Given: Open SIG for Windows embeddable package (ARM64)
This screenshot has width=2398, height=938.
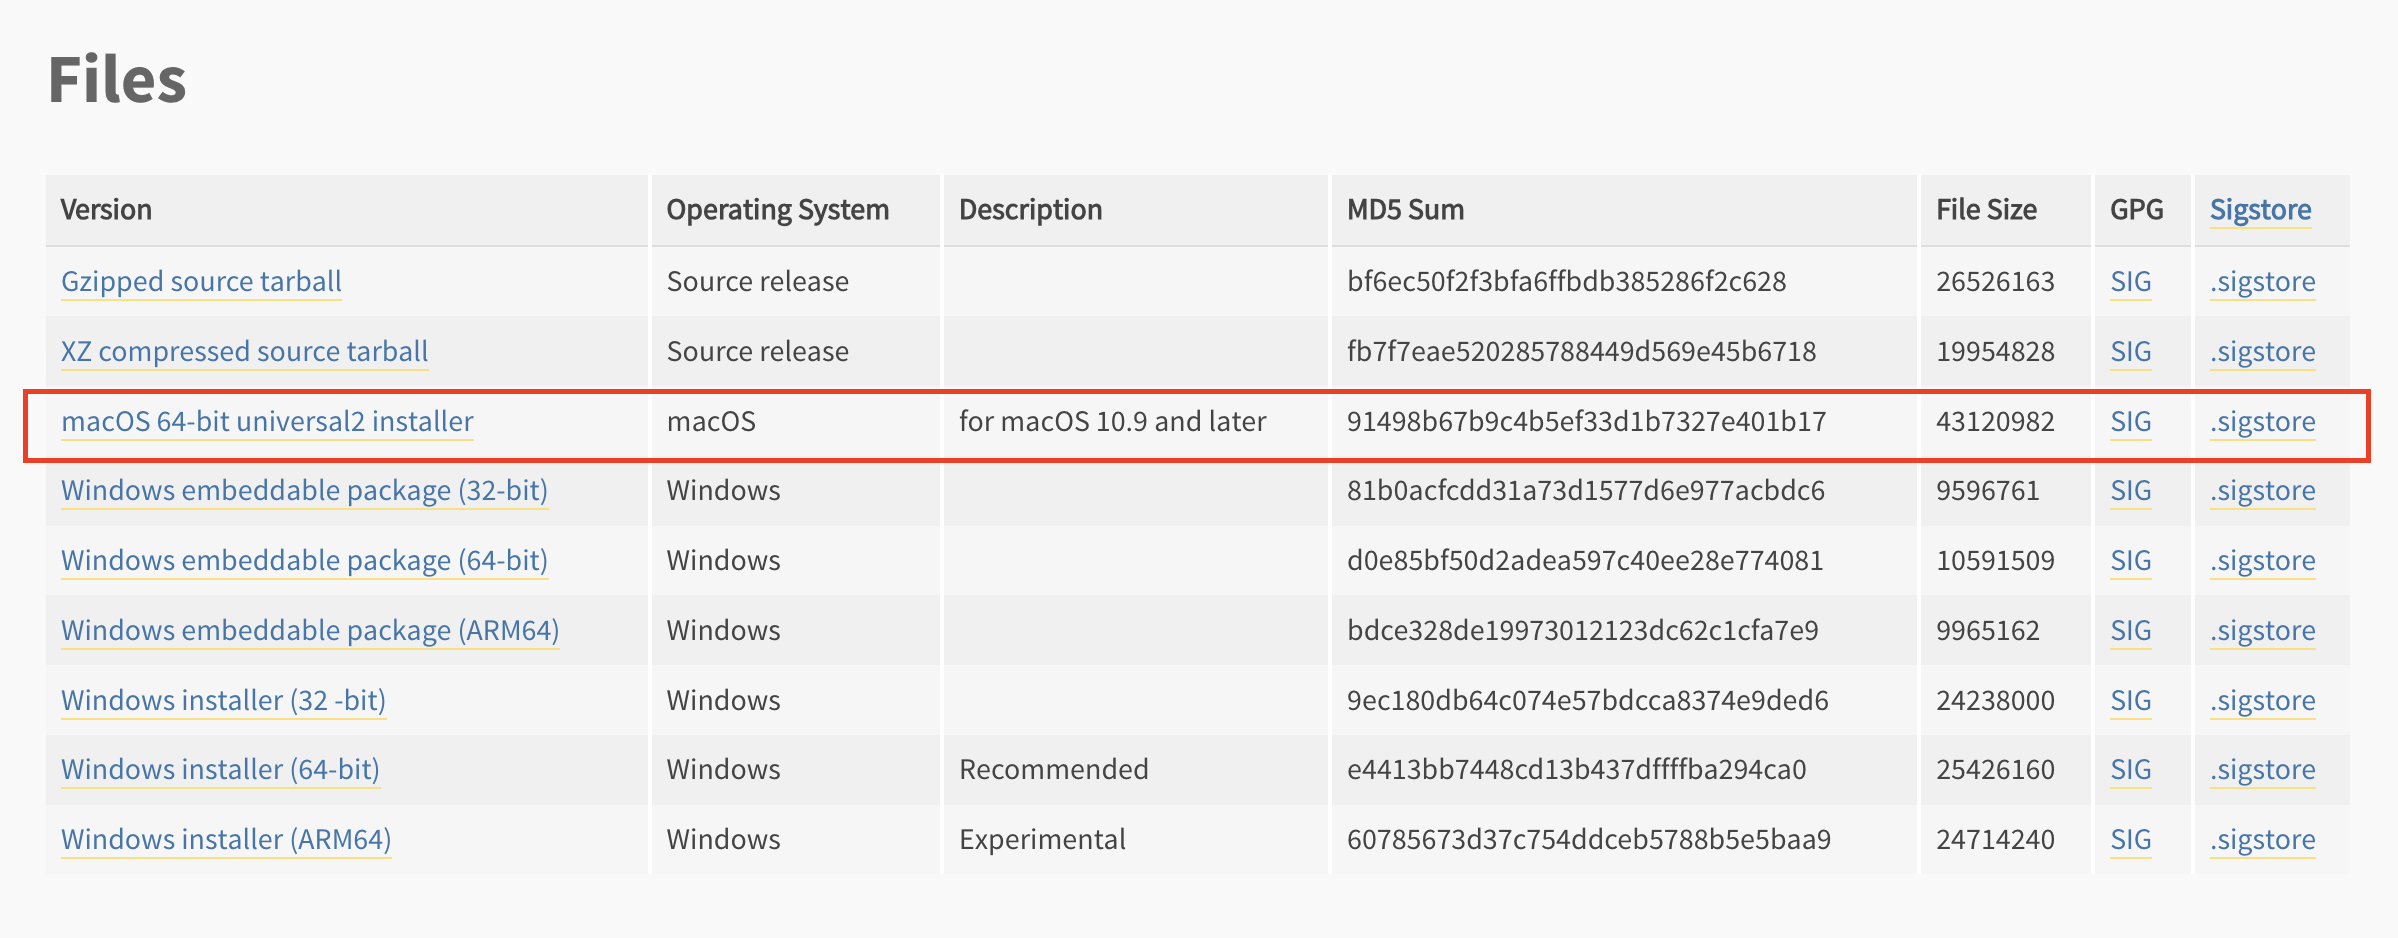Looking at the screenshot, I should (2130, 631).
